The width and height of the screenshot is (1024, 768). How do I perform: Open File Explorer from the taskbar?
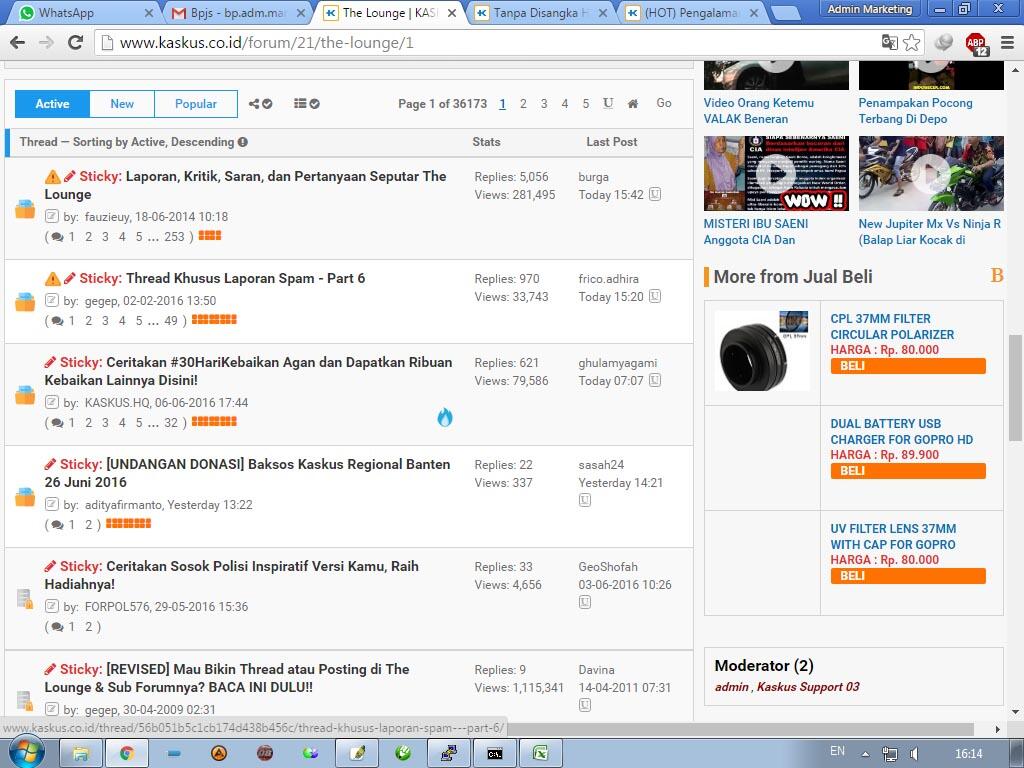point(81,754)
